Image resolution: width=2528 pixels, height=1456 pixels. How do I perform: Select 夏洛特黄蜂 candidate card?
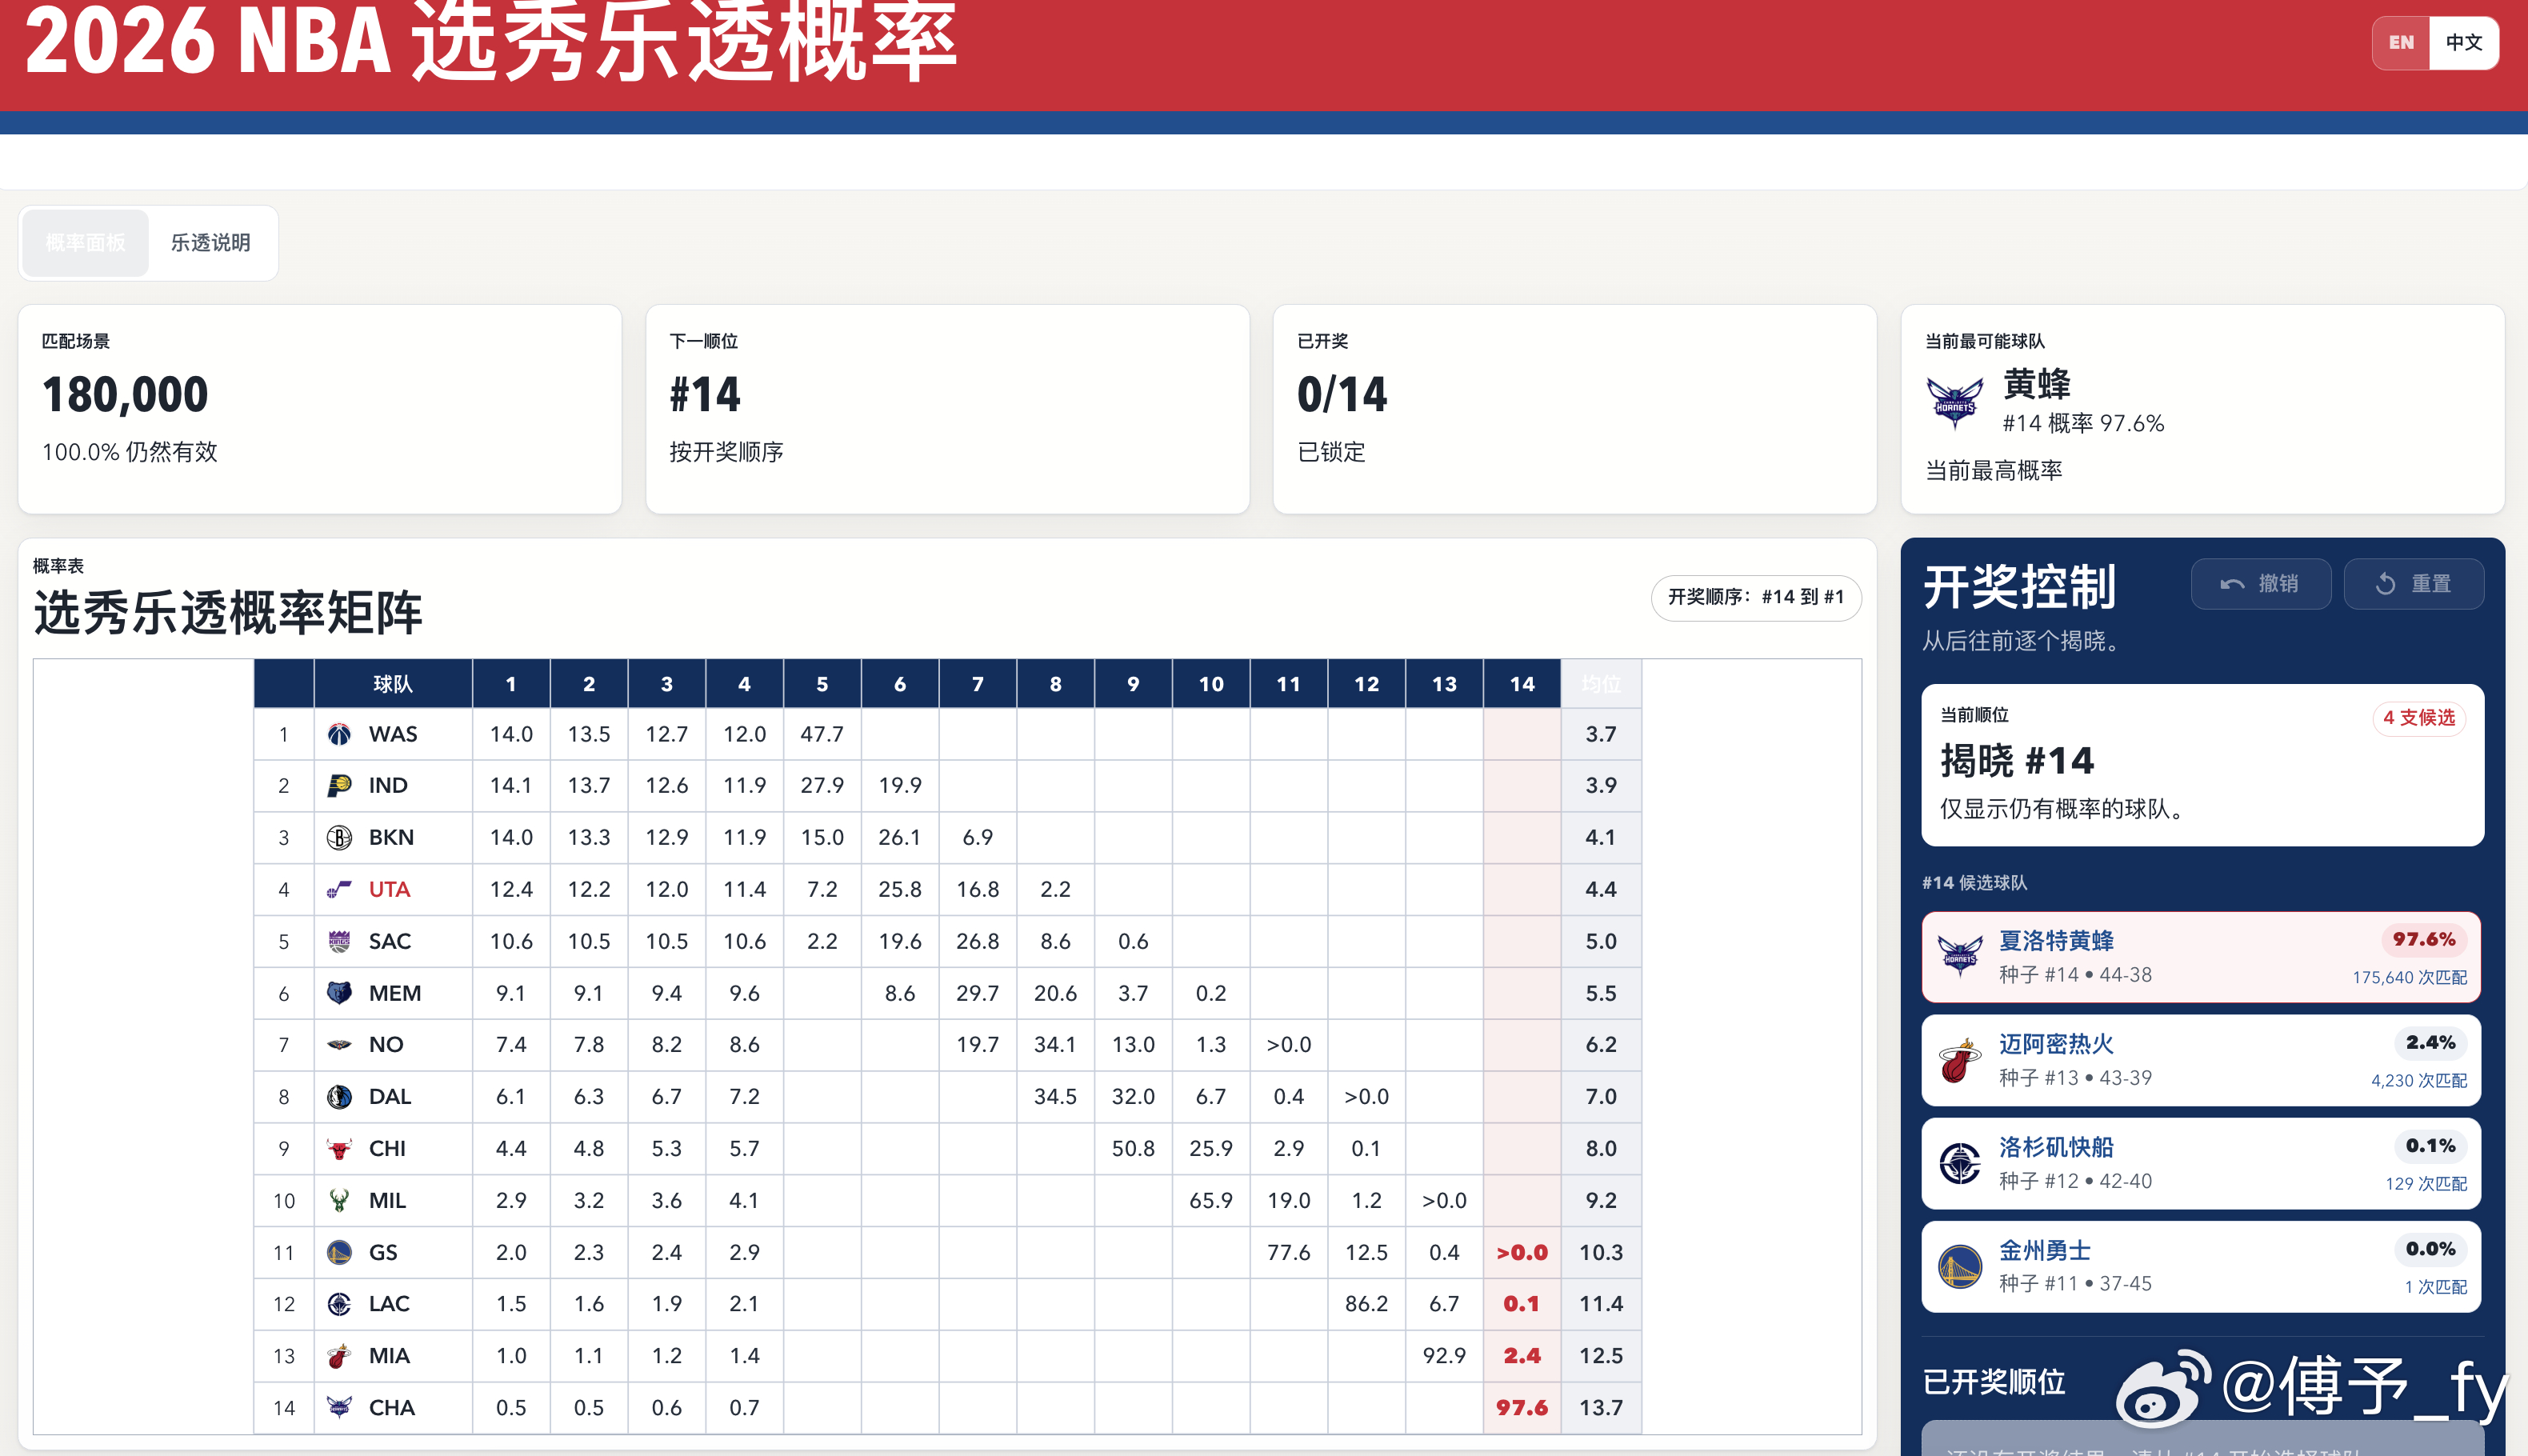click(2201, 957)
